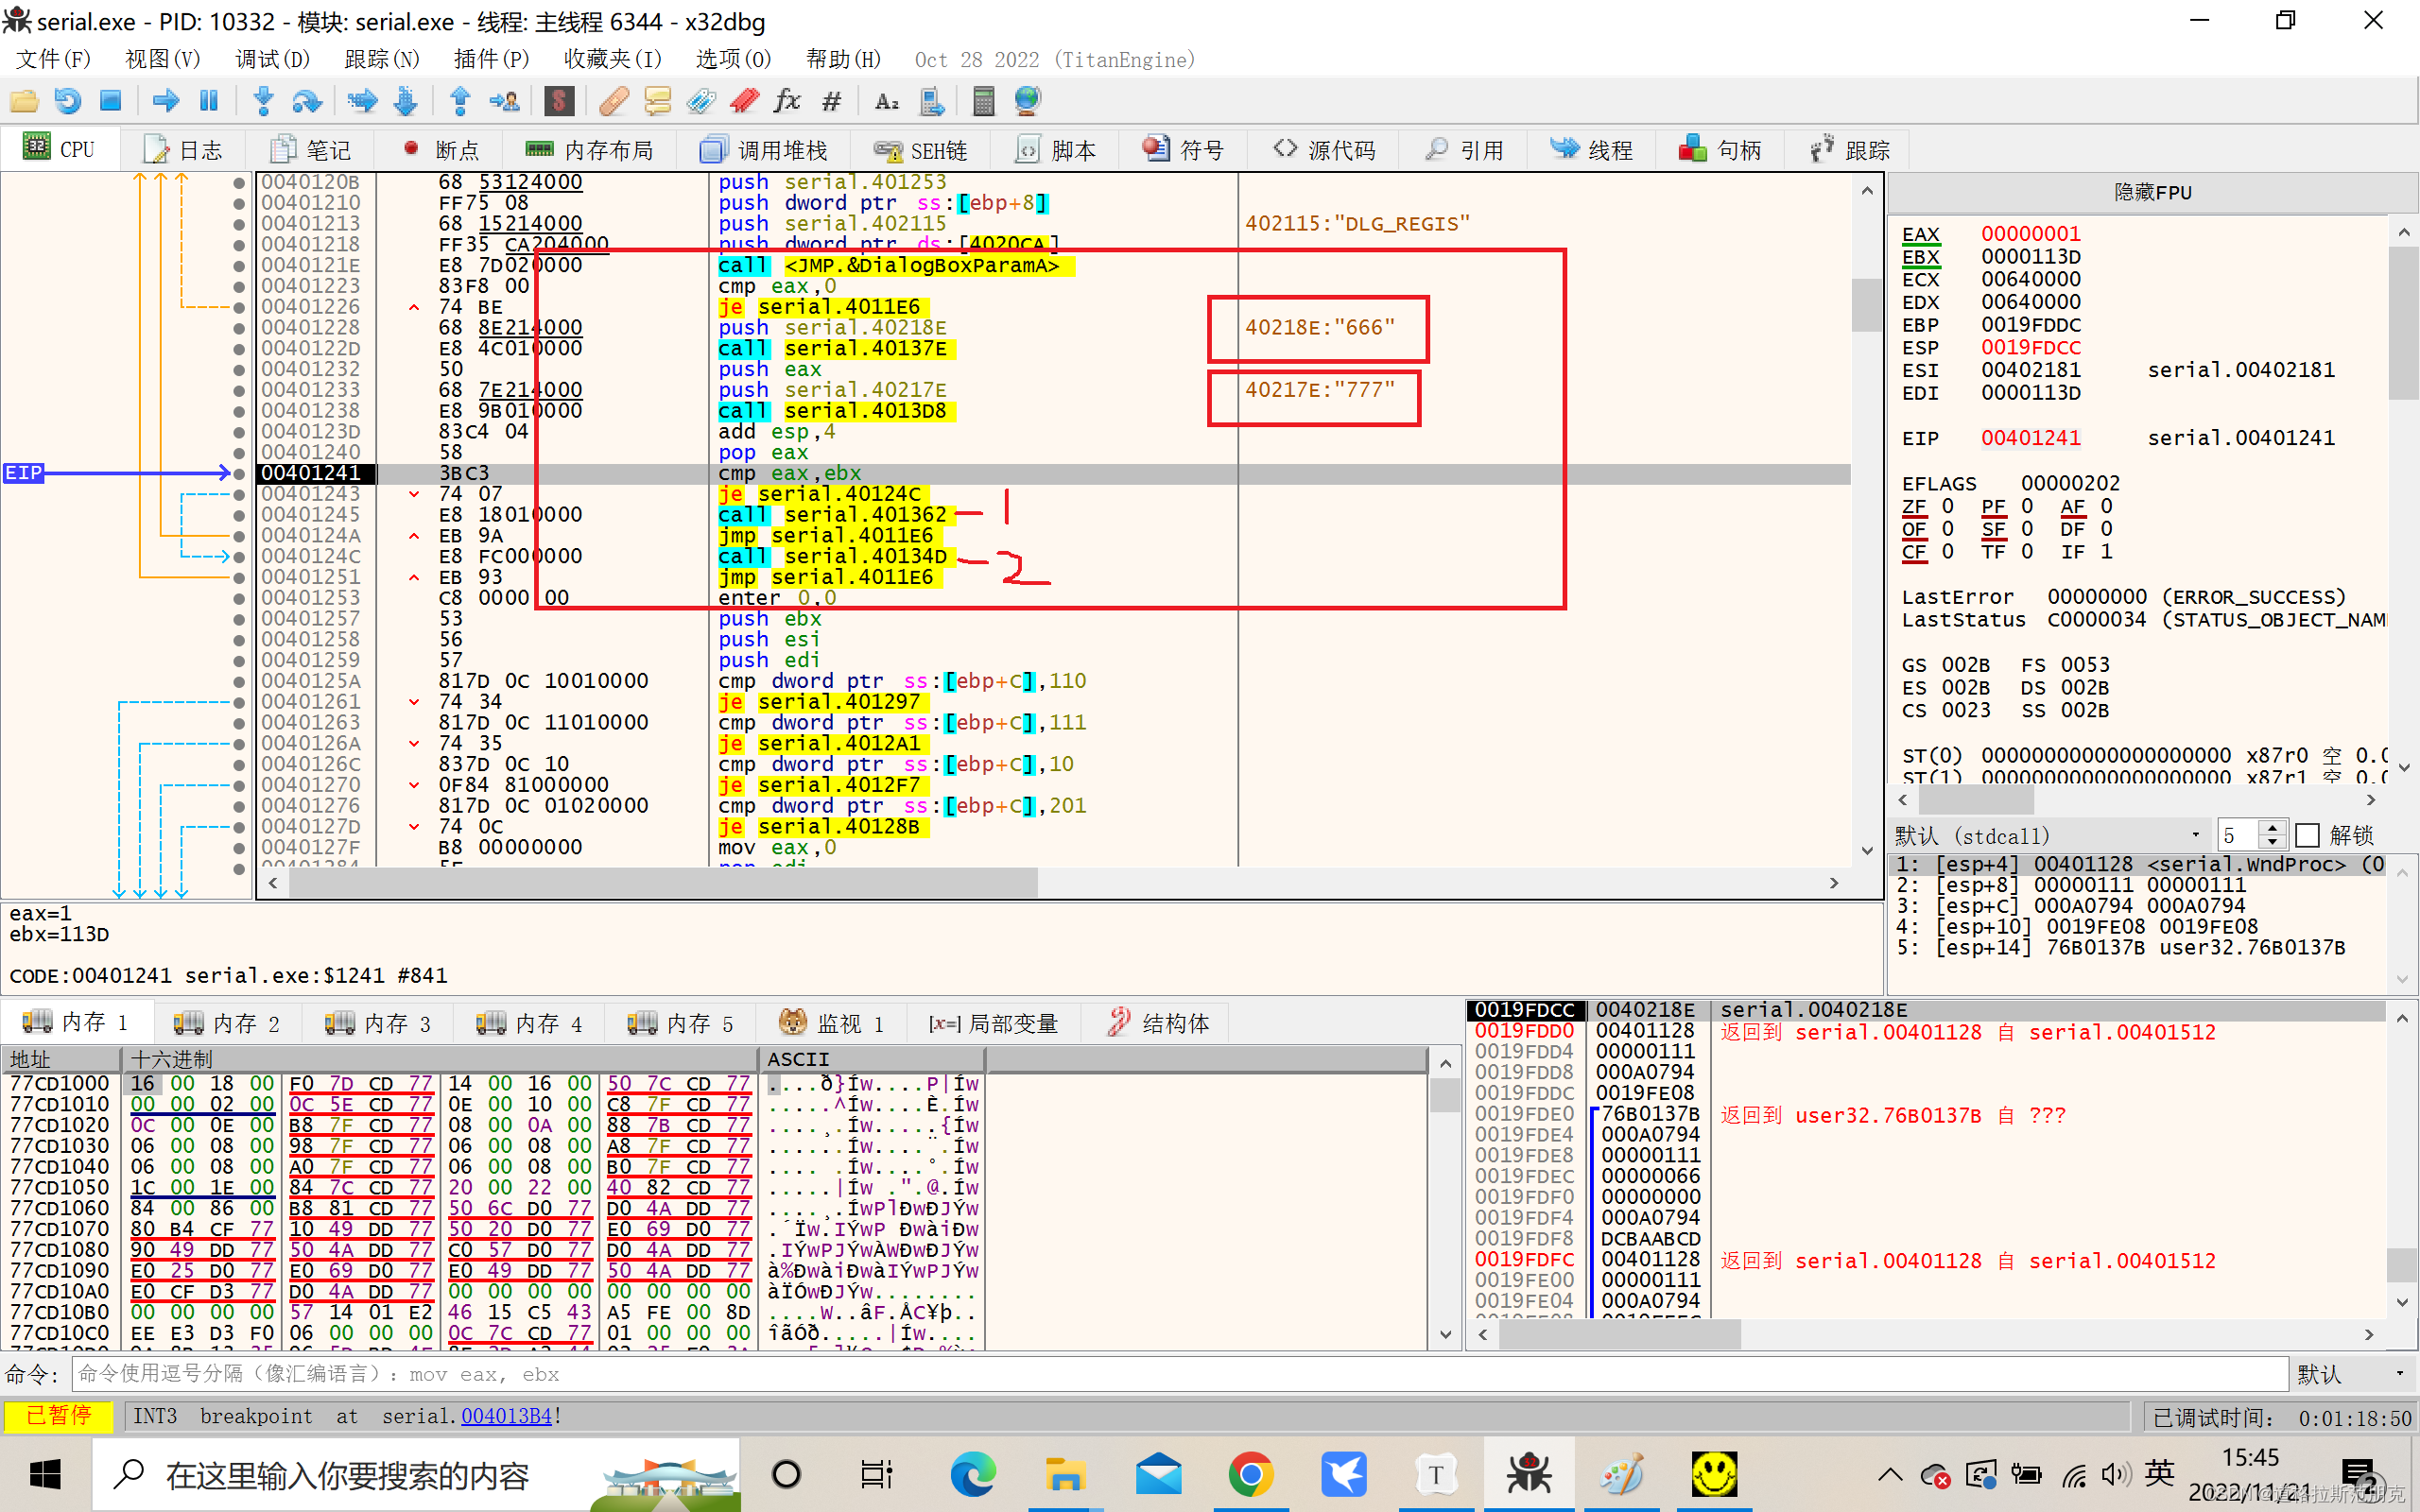The image size is (2420, 1512).
Task: Open the patches bandage icon
Action: 614,100
